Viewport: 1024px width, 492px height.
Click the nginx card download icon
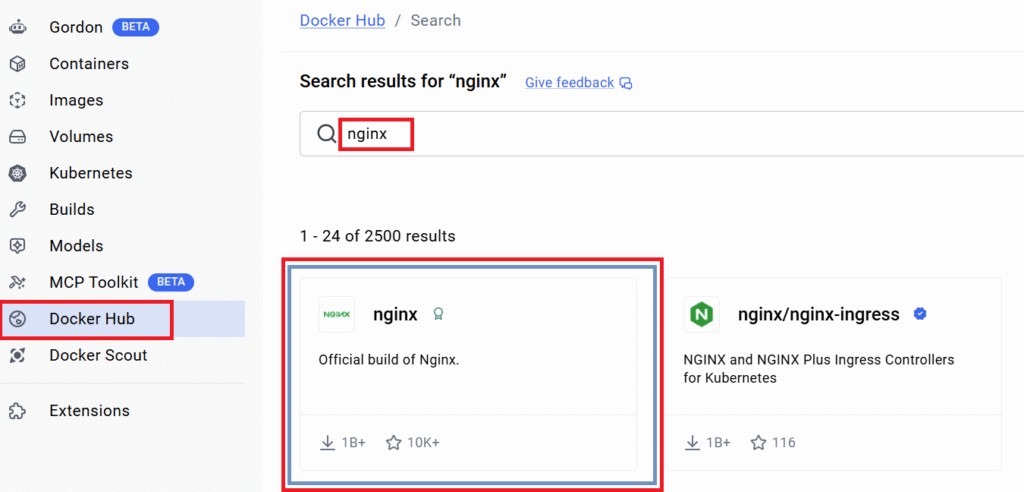[327, 442]
